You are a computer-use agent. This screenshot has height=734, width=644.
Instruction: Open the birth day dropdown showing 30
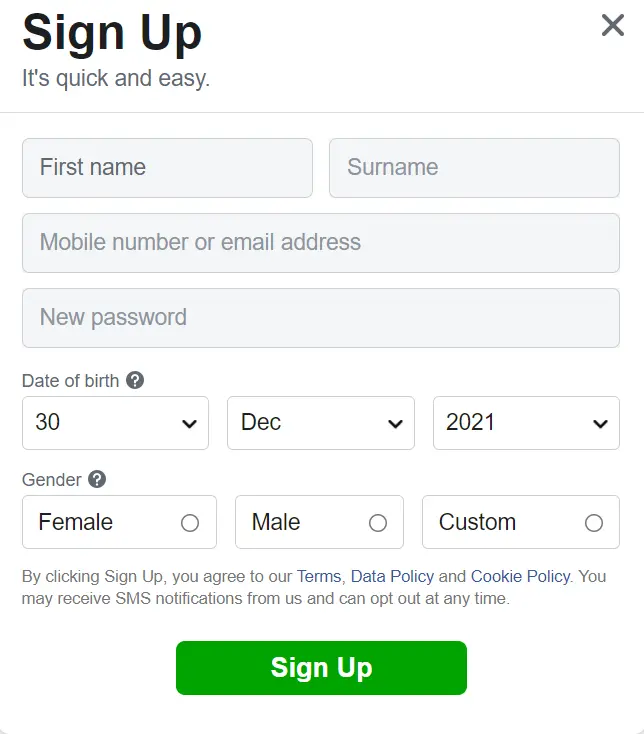click(115, 423)
